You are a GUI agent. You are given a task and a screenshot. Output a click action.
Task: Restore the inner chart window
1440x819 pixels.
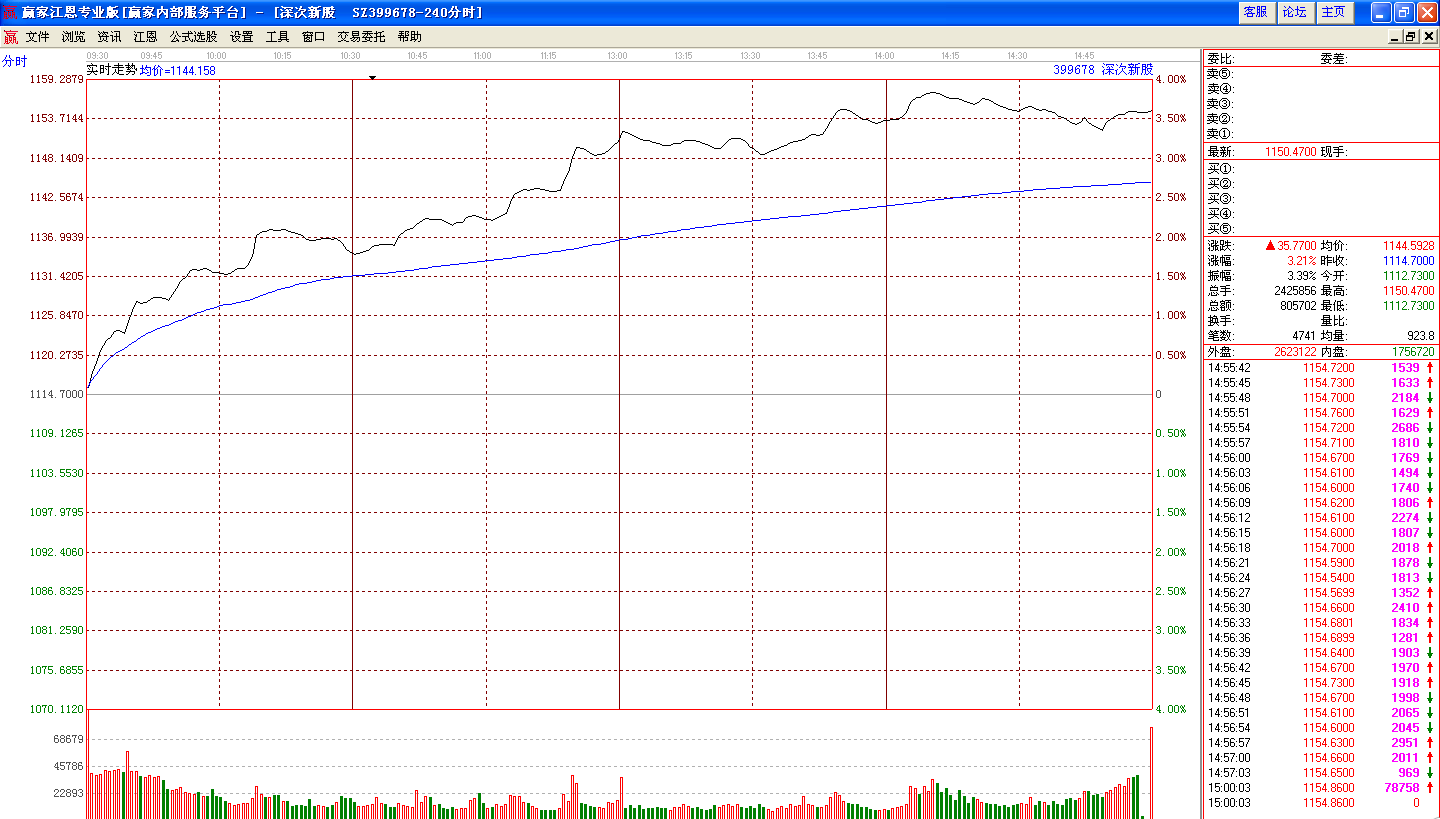pos(1411,37)
